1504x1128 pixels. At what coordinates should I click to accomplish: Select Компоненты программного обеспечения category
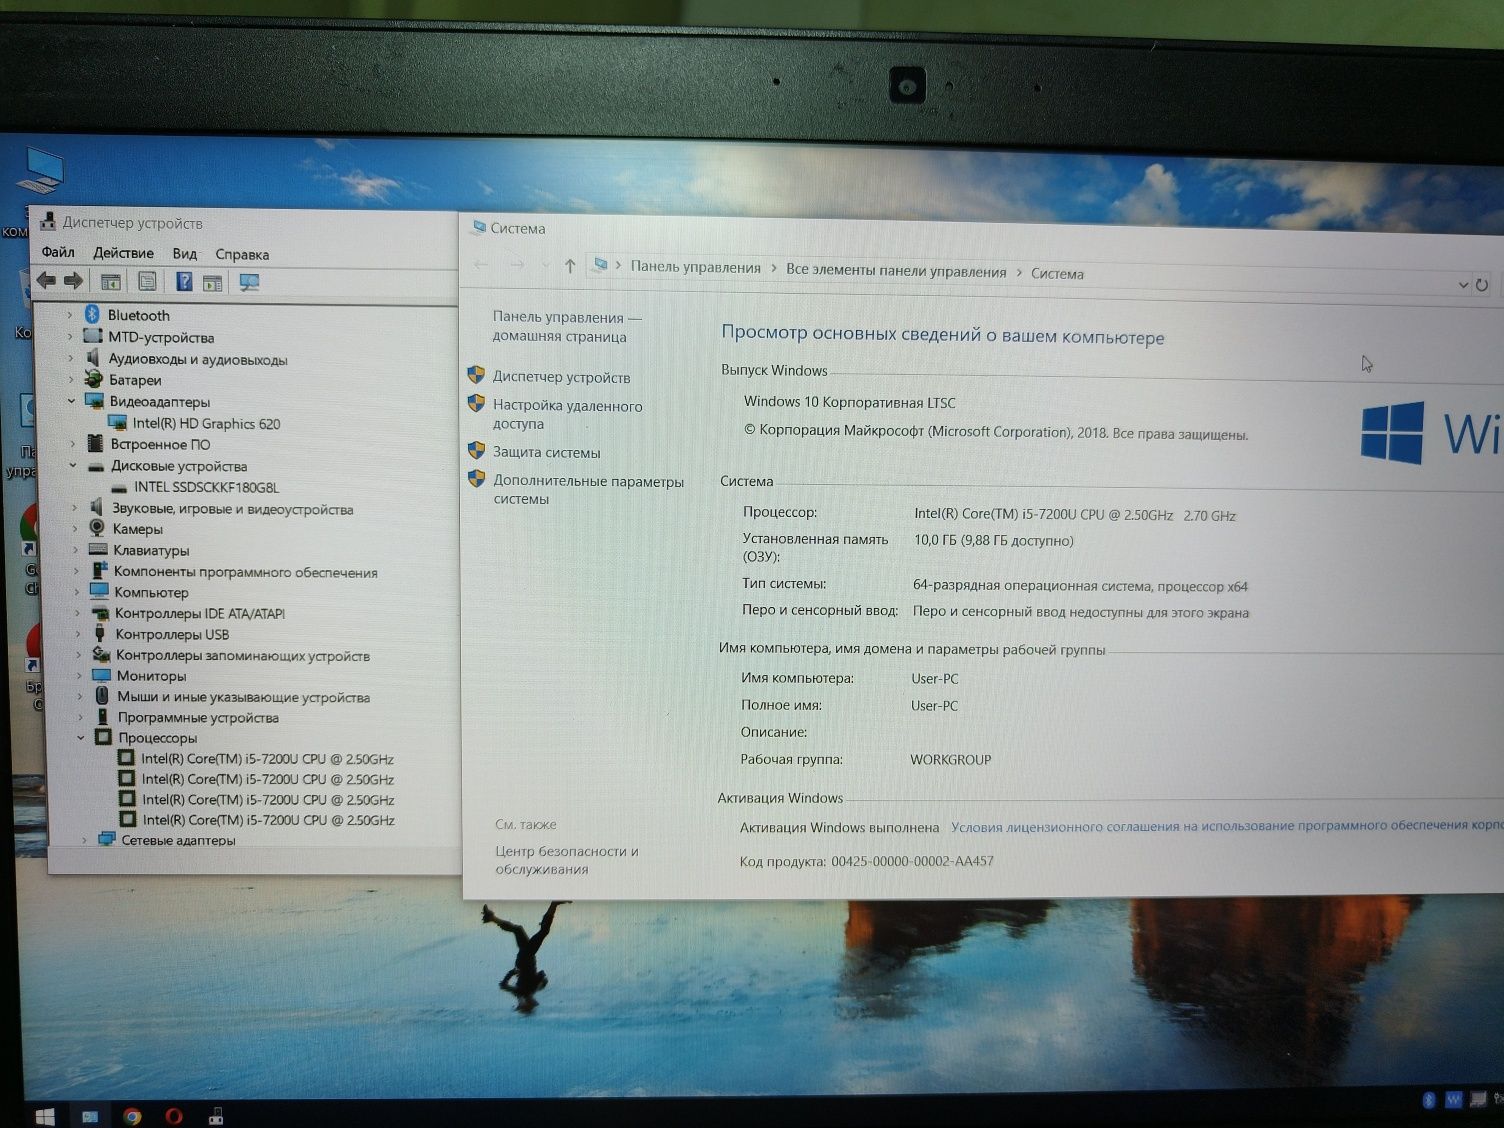pos(245,572)
